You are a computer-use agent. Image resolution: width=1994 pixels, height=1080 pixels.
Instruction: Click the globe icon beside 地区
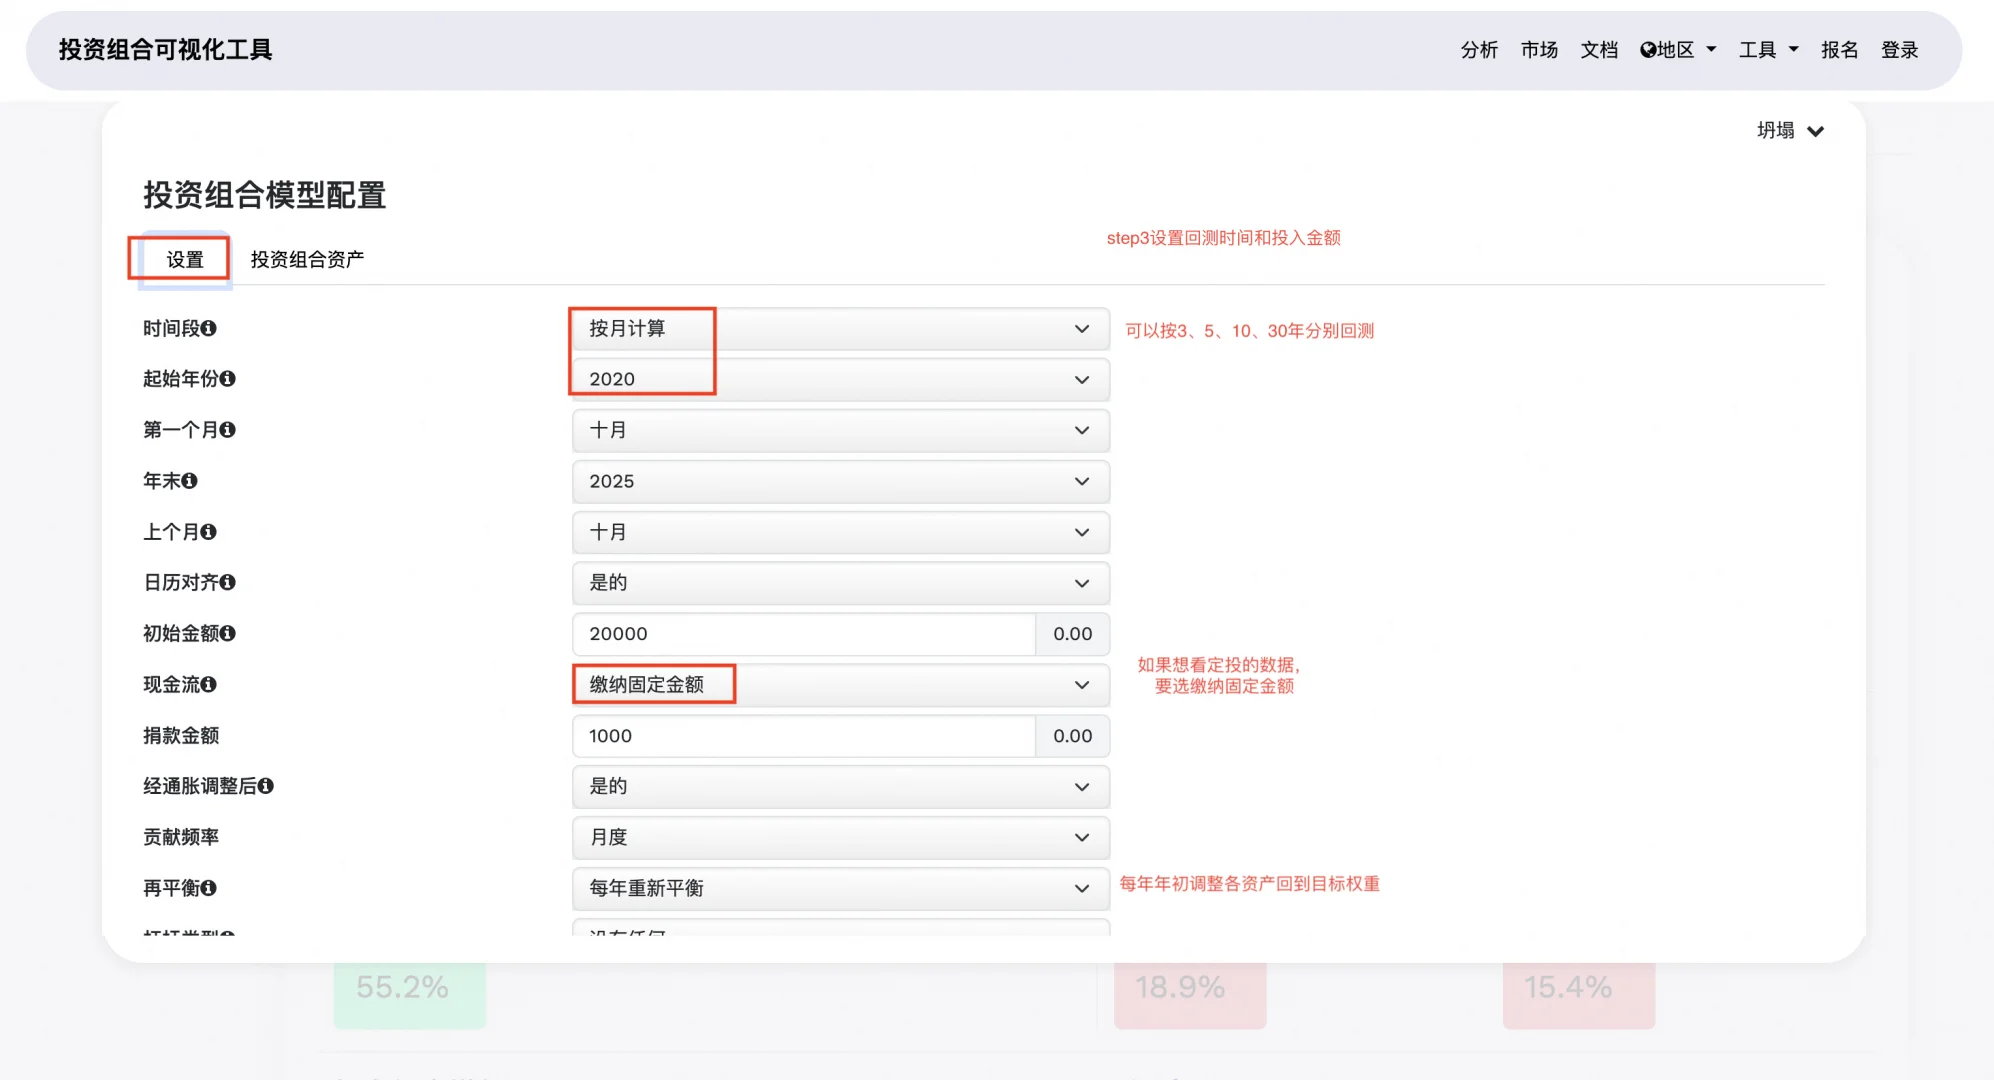1647,49
